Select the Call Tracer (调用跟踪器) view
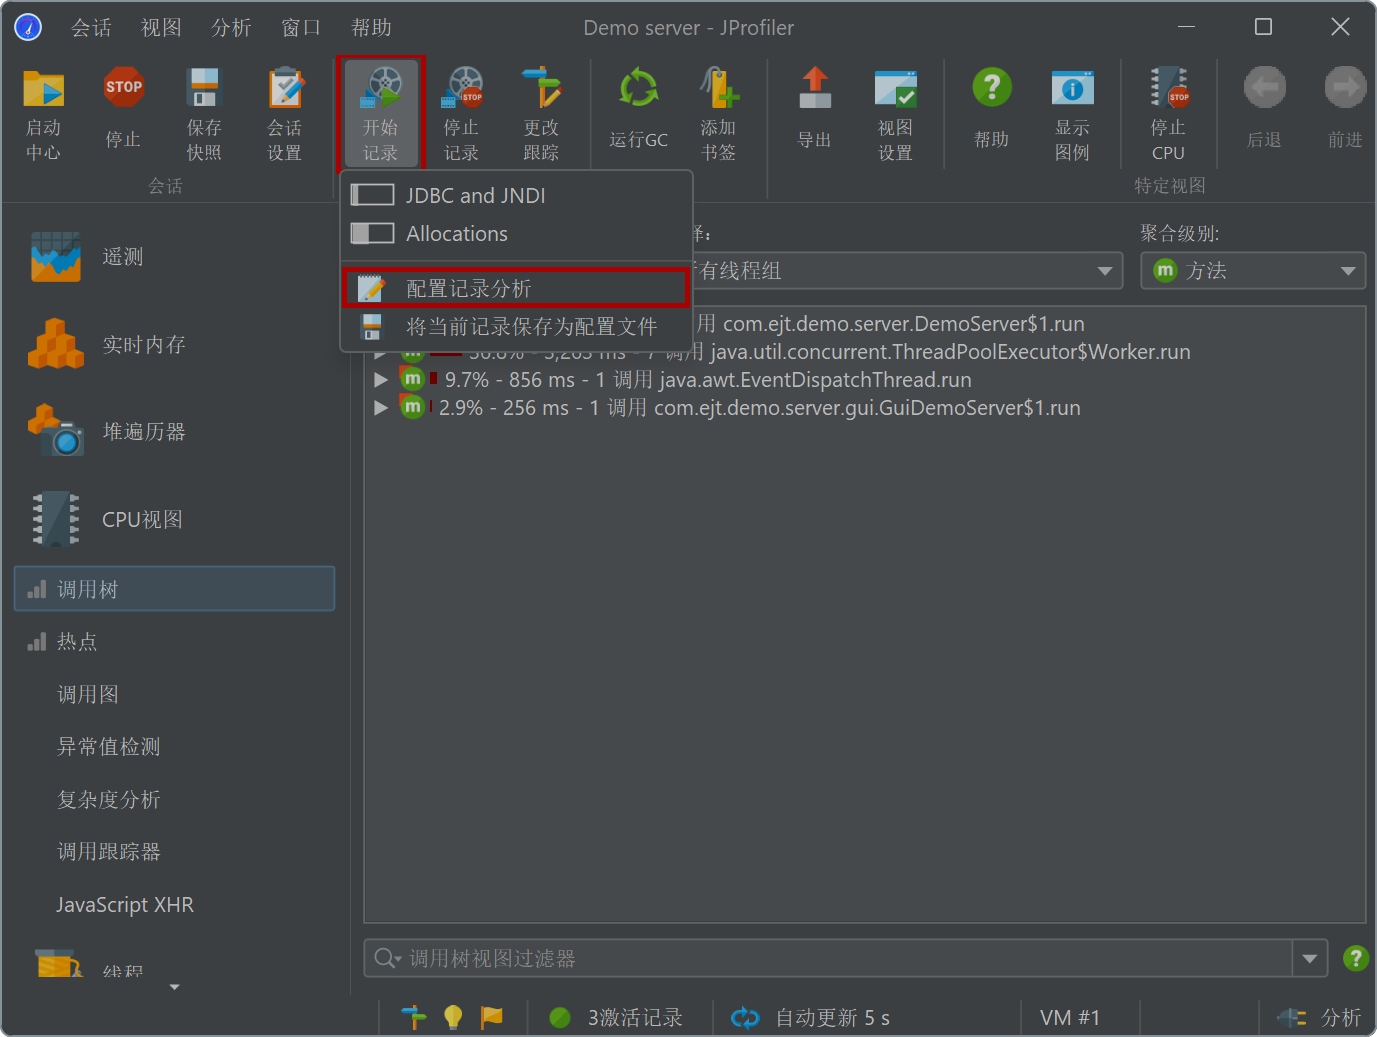Viewport: 1377px width, 1037px height. pos(175,851)
